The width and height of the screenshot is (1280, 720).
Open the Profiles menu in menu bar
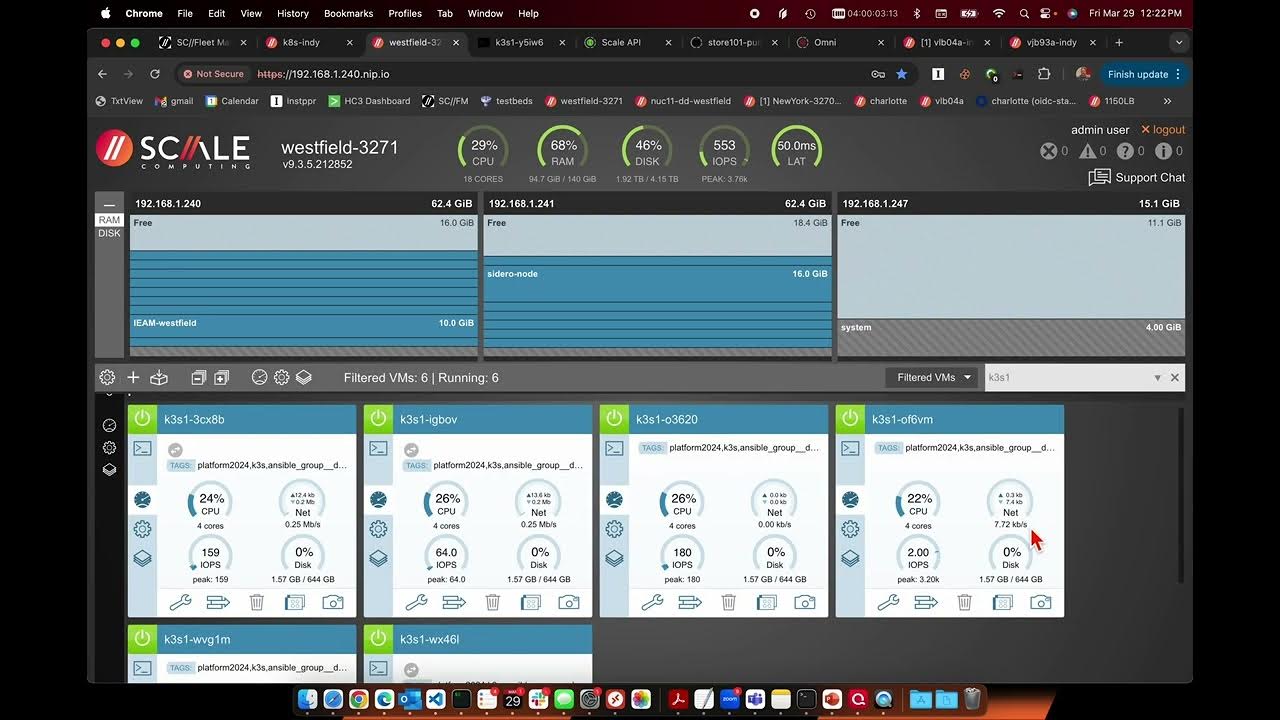click(405, 13)
